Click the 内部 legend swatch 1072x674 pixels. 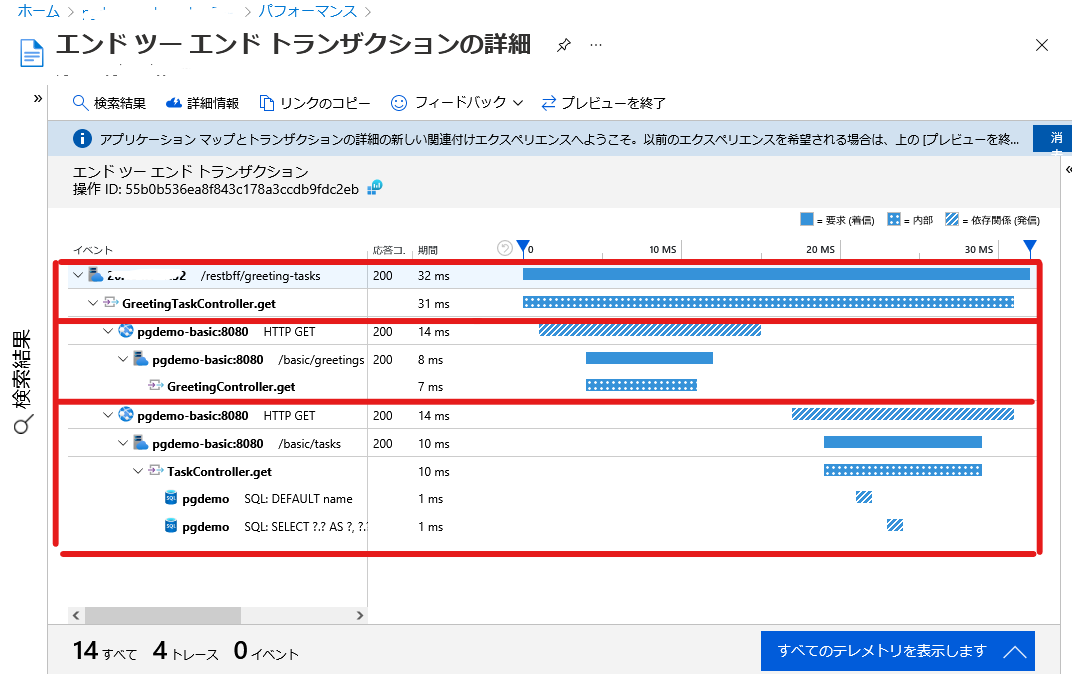click(x=894, y=219)
